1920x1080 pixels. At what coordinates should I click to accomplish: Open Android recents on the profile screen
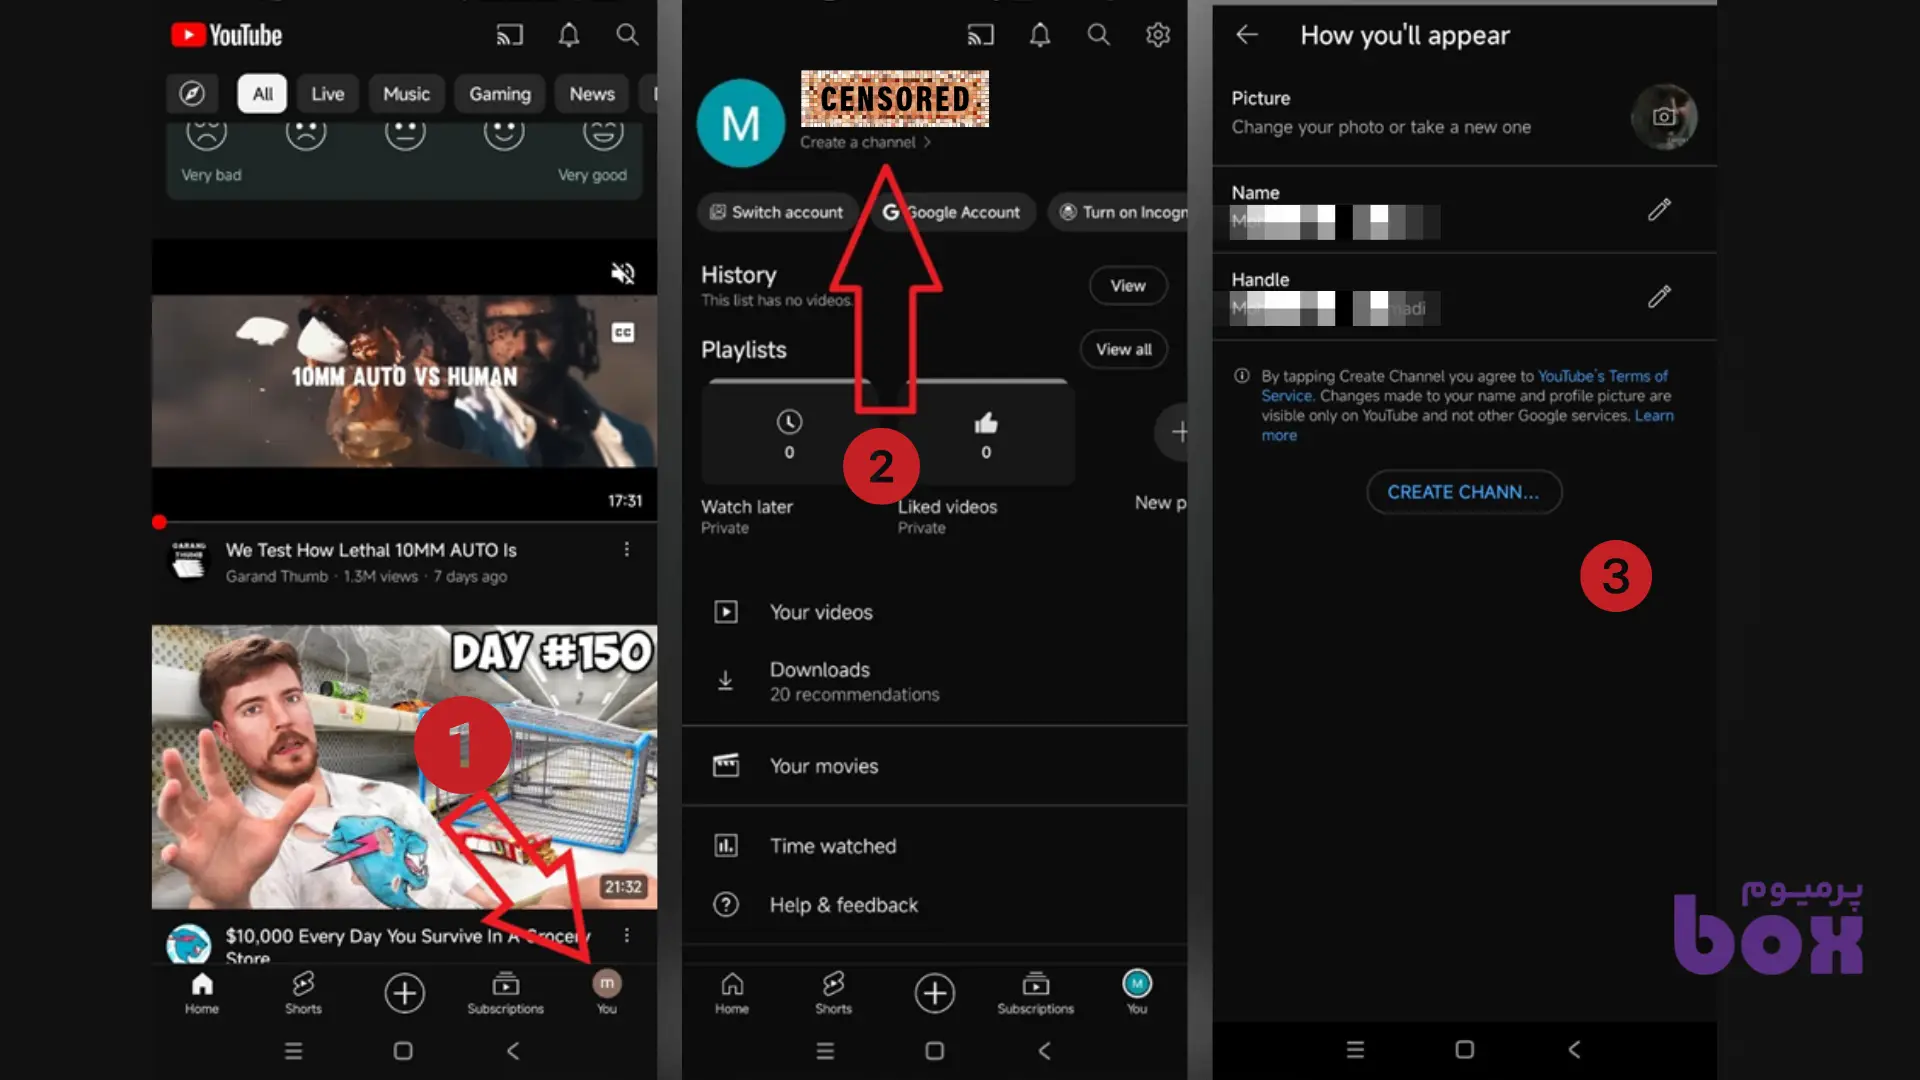click(825, 1051)
